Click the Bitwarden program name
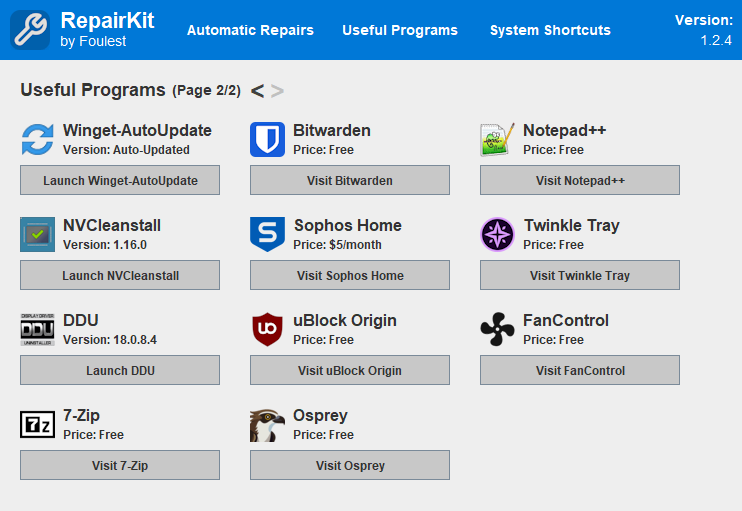The height and width of the screenshot is (511, 742). coord(332,130)
